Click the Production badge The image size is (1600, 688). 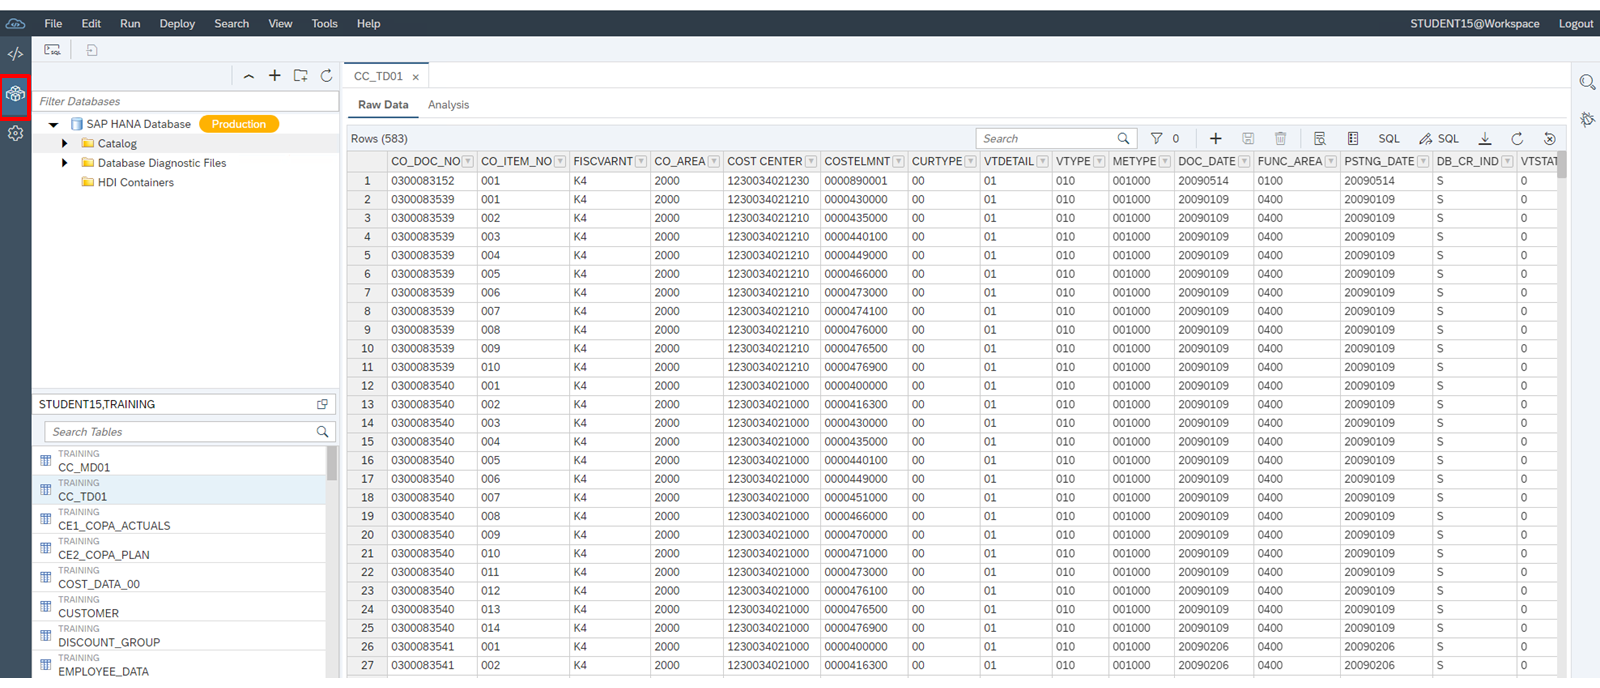[x=239, y=124]
